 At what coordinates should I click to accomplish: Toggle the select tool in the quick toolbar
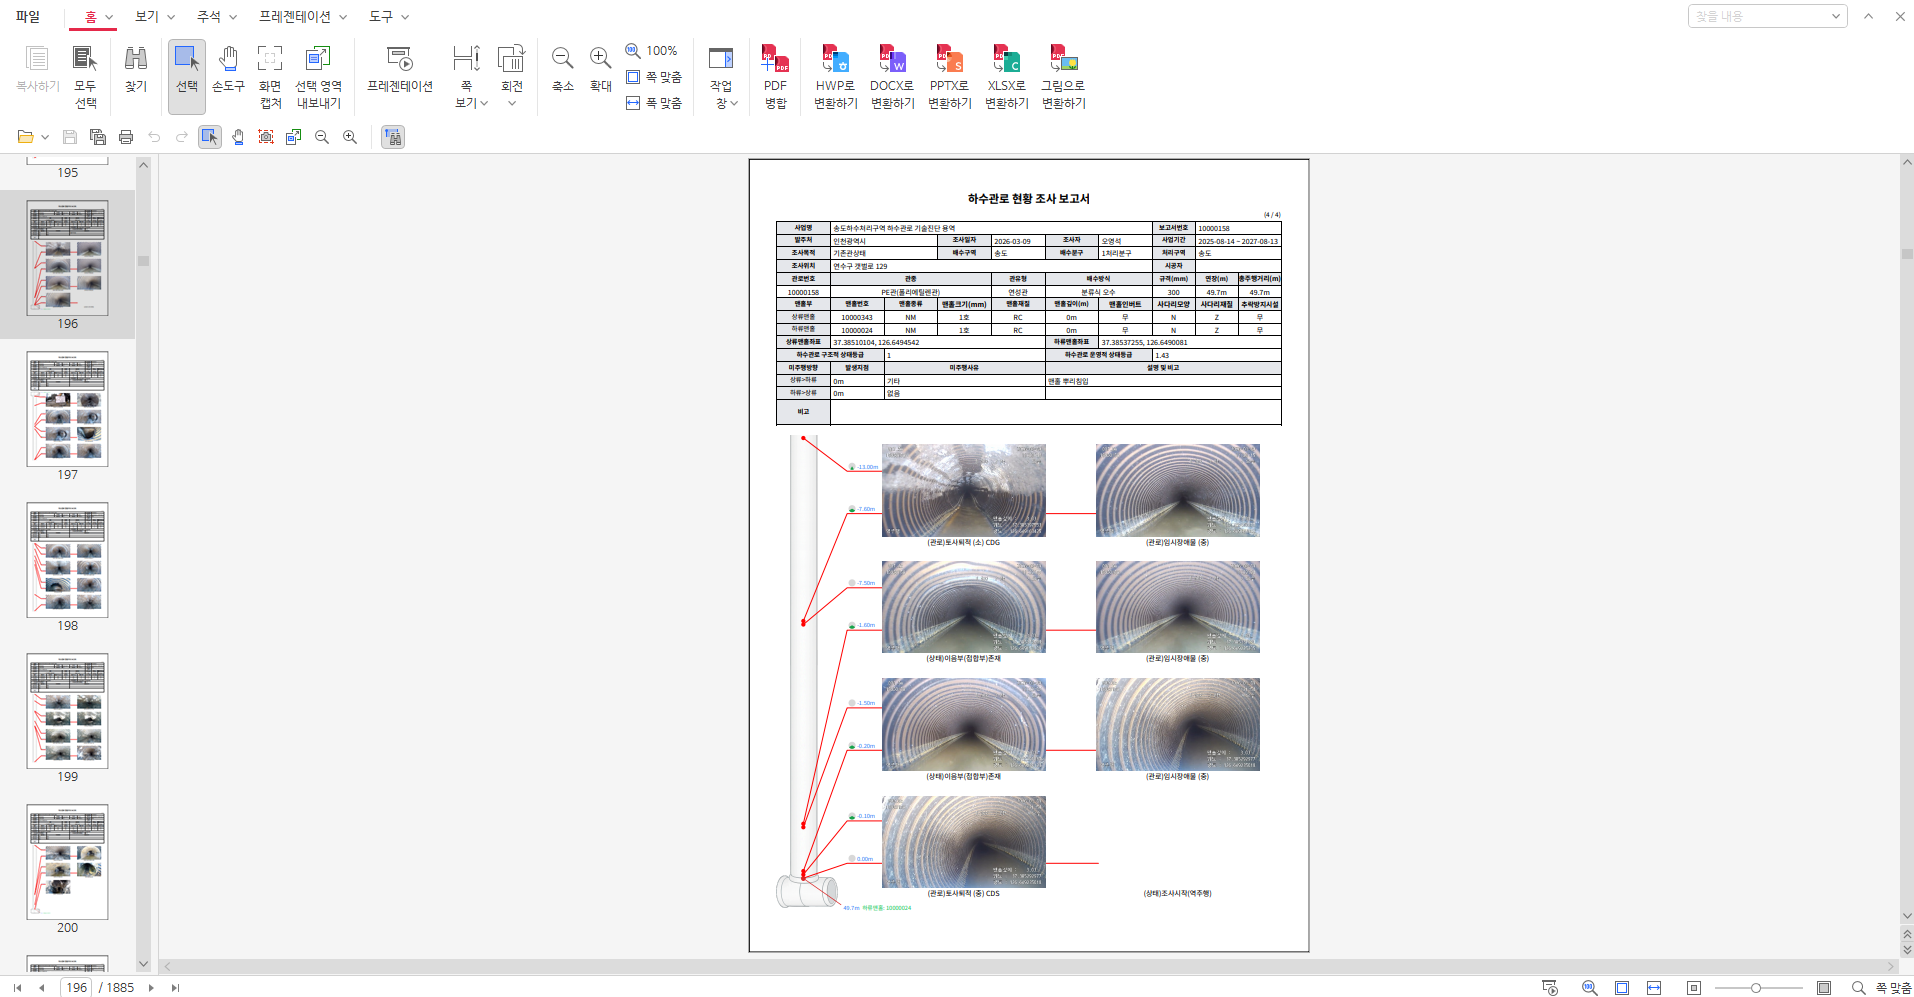click(210, 137)
